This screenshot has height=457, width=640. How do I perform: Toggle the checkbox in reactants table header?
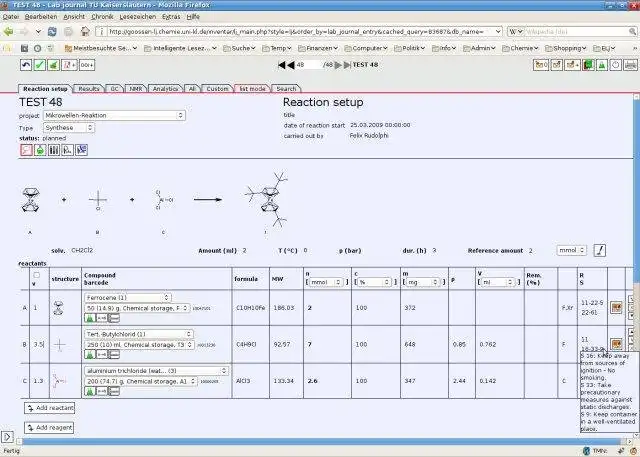[x=36, y=275]
